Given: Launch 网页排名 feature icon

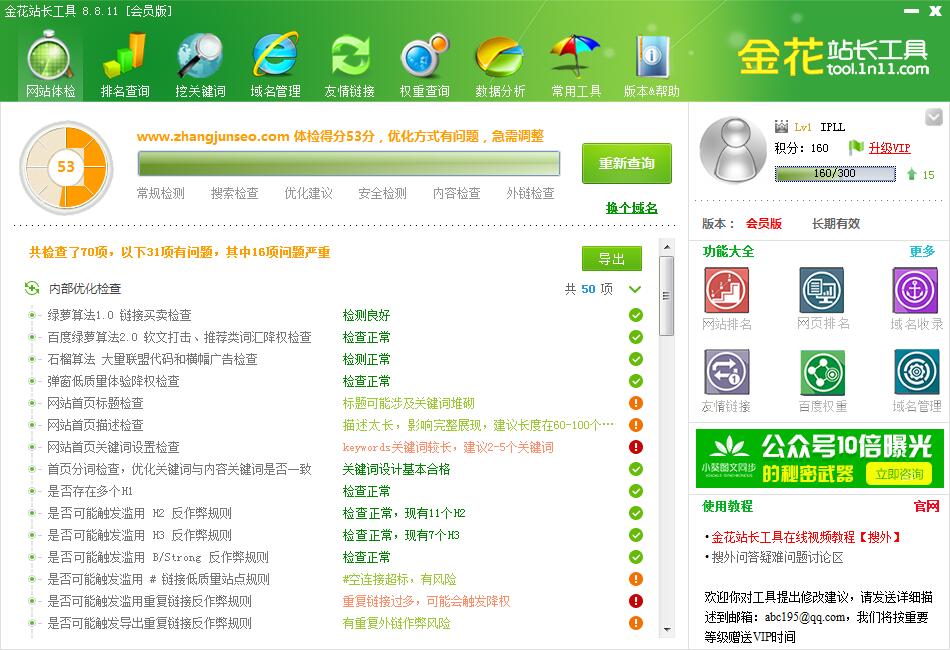Looking at the screenshot, I should coord(822,290).
